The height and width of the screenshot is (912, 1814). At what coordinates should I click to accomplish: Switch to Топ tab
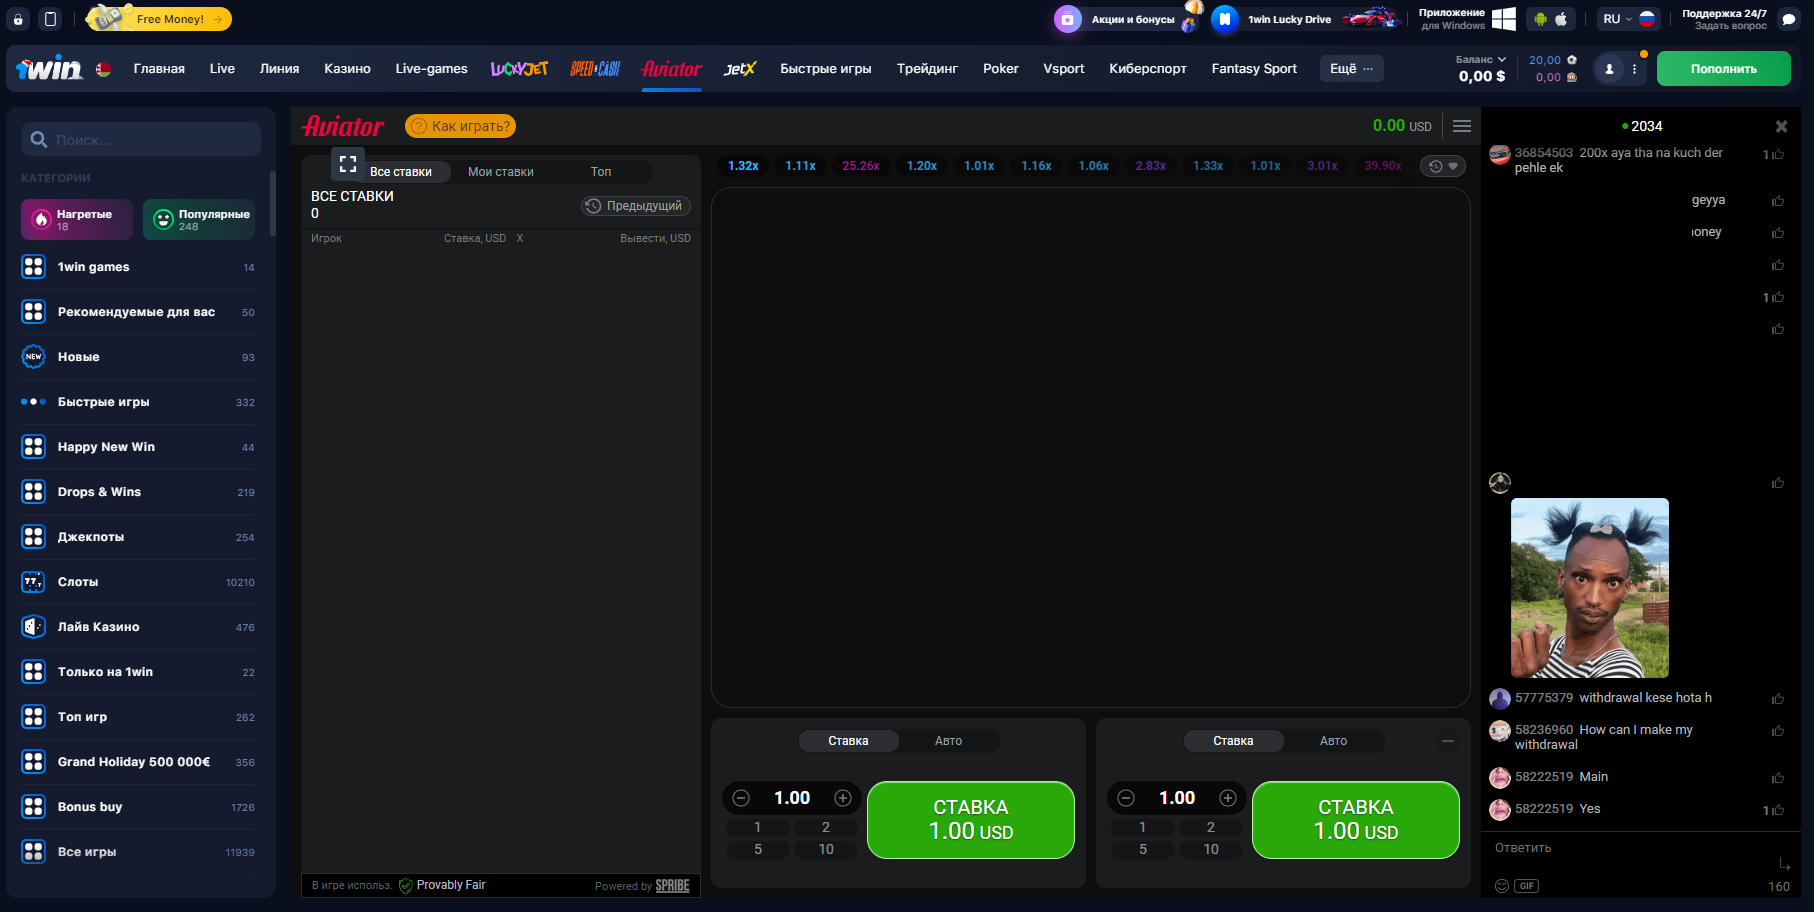click(x=601, y=172)
